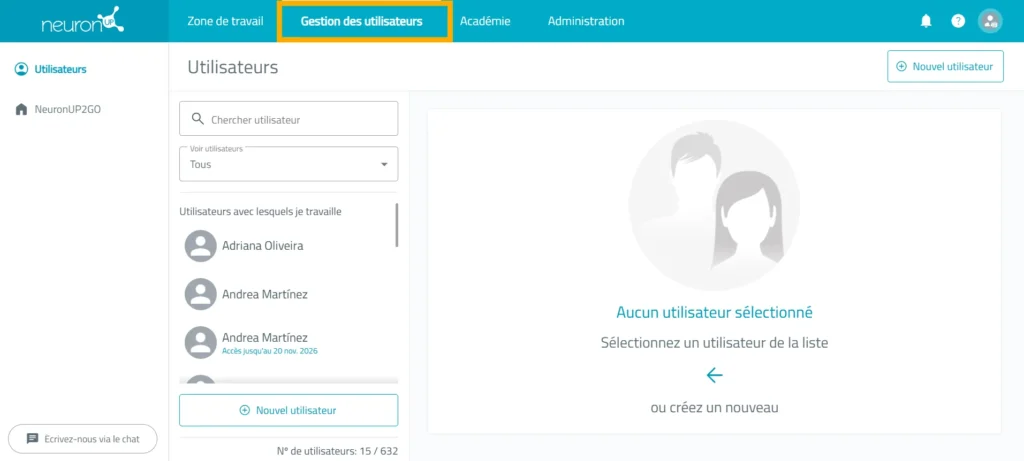Click the user list scrollbar
Image resolution: width=1024 pixels, height=461 pixels.
[396, 225]
